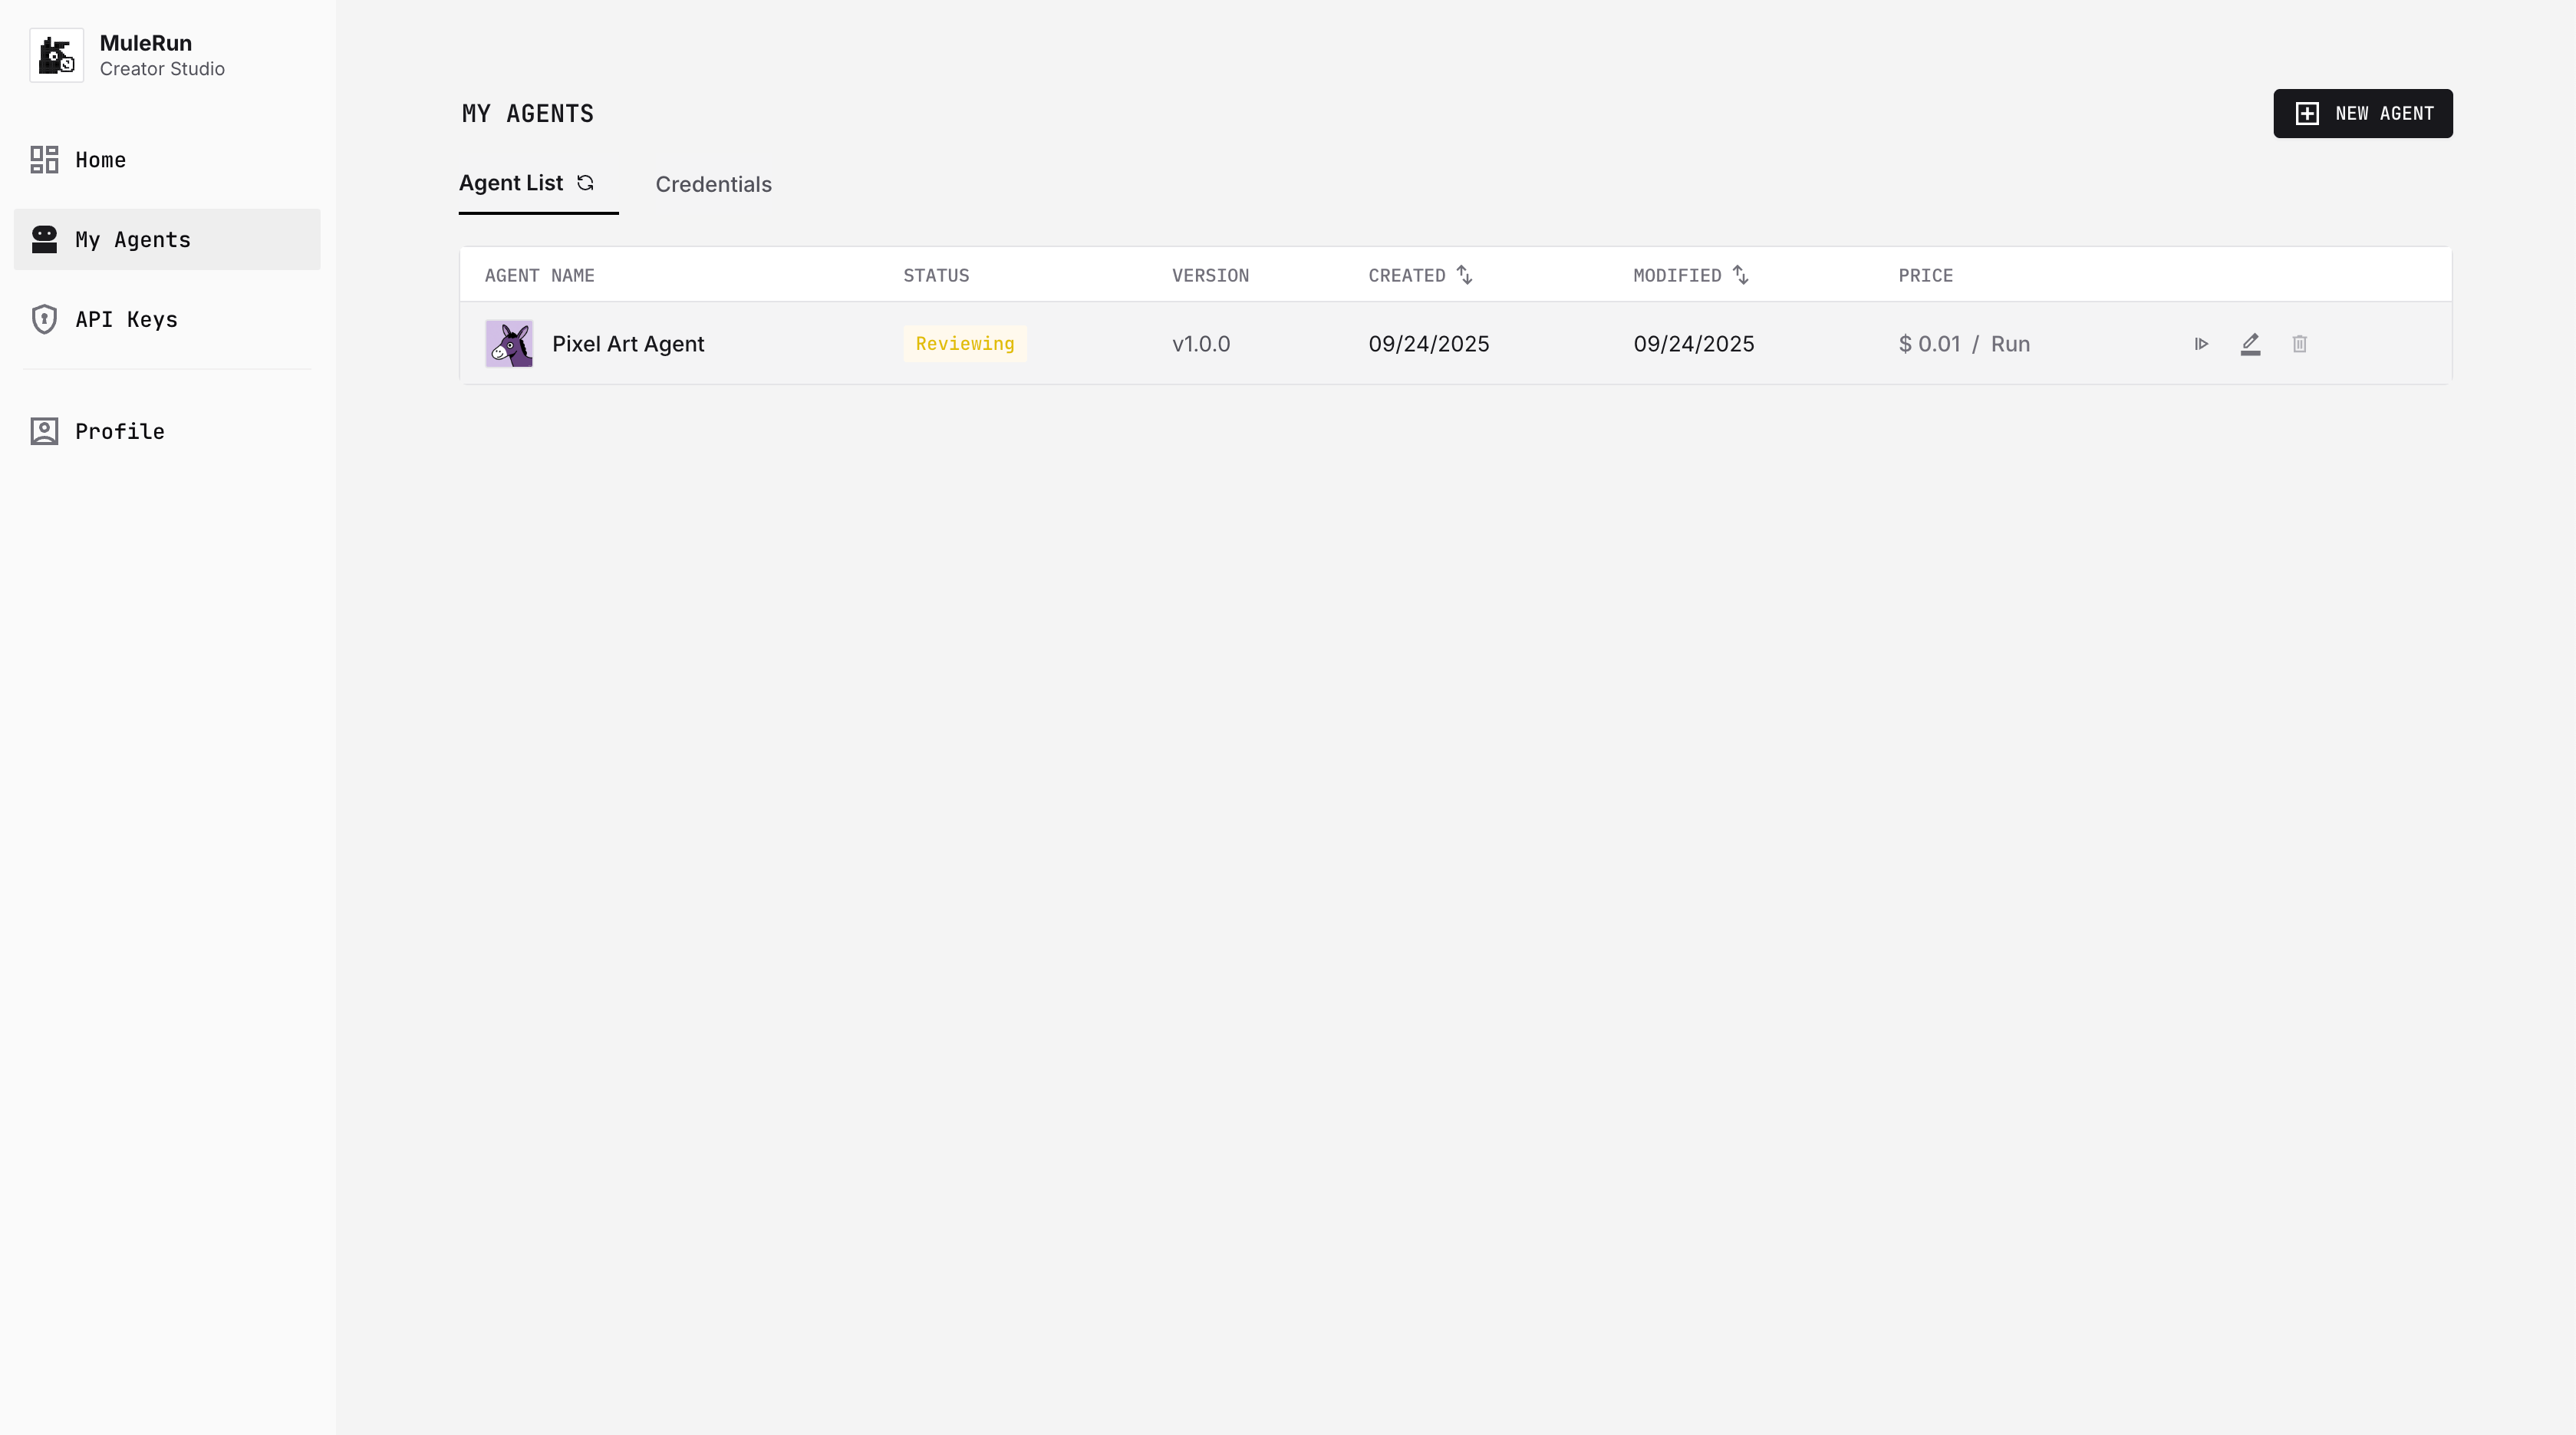Open Home from the sidebar
This screenshot has height=1435, width=2576.
101,160
